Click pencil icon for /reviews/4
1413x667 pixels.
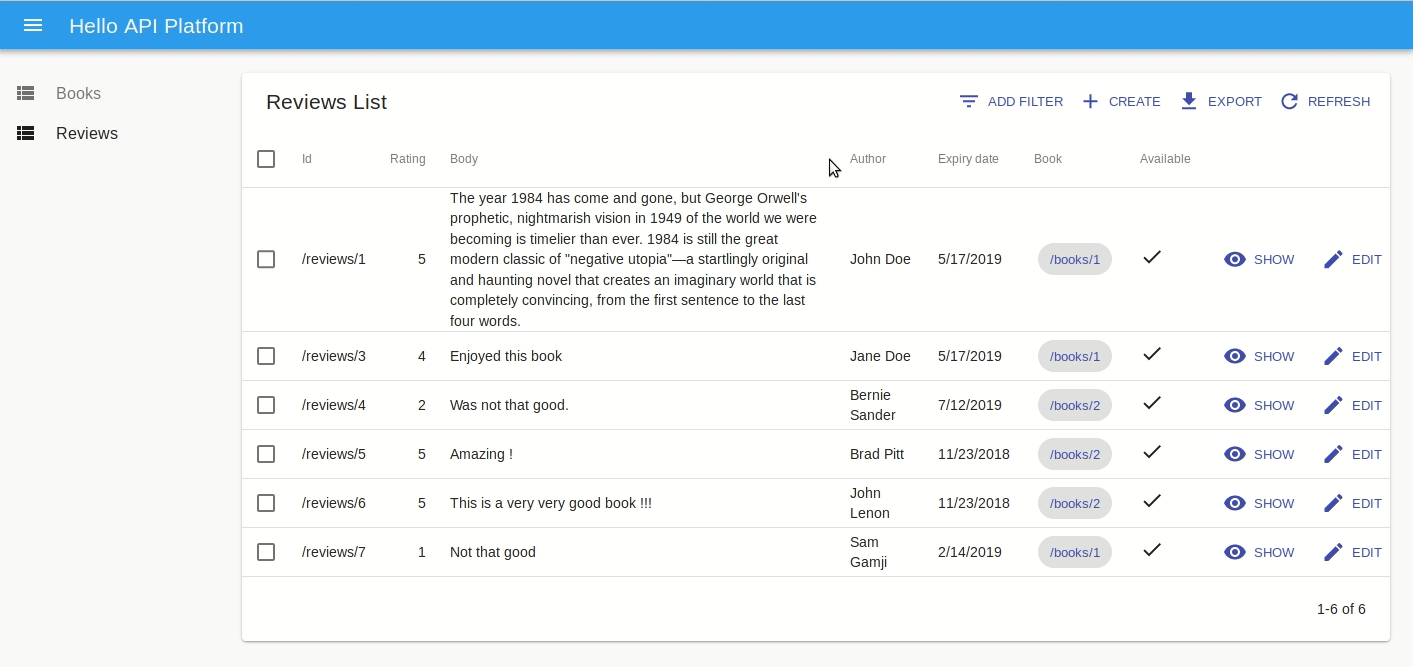pos(1333,405)
